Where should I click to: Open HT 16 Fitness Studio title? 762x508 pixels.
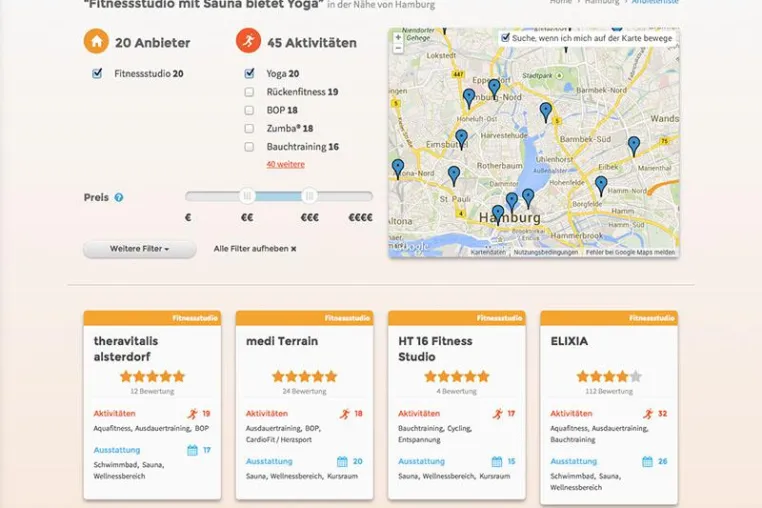click(x=435, y=349)
